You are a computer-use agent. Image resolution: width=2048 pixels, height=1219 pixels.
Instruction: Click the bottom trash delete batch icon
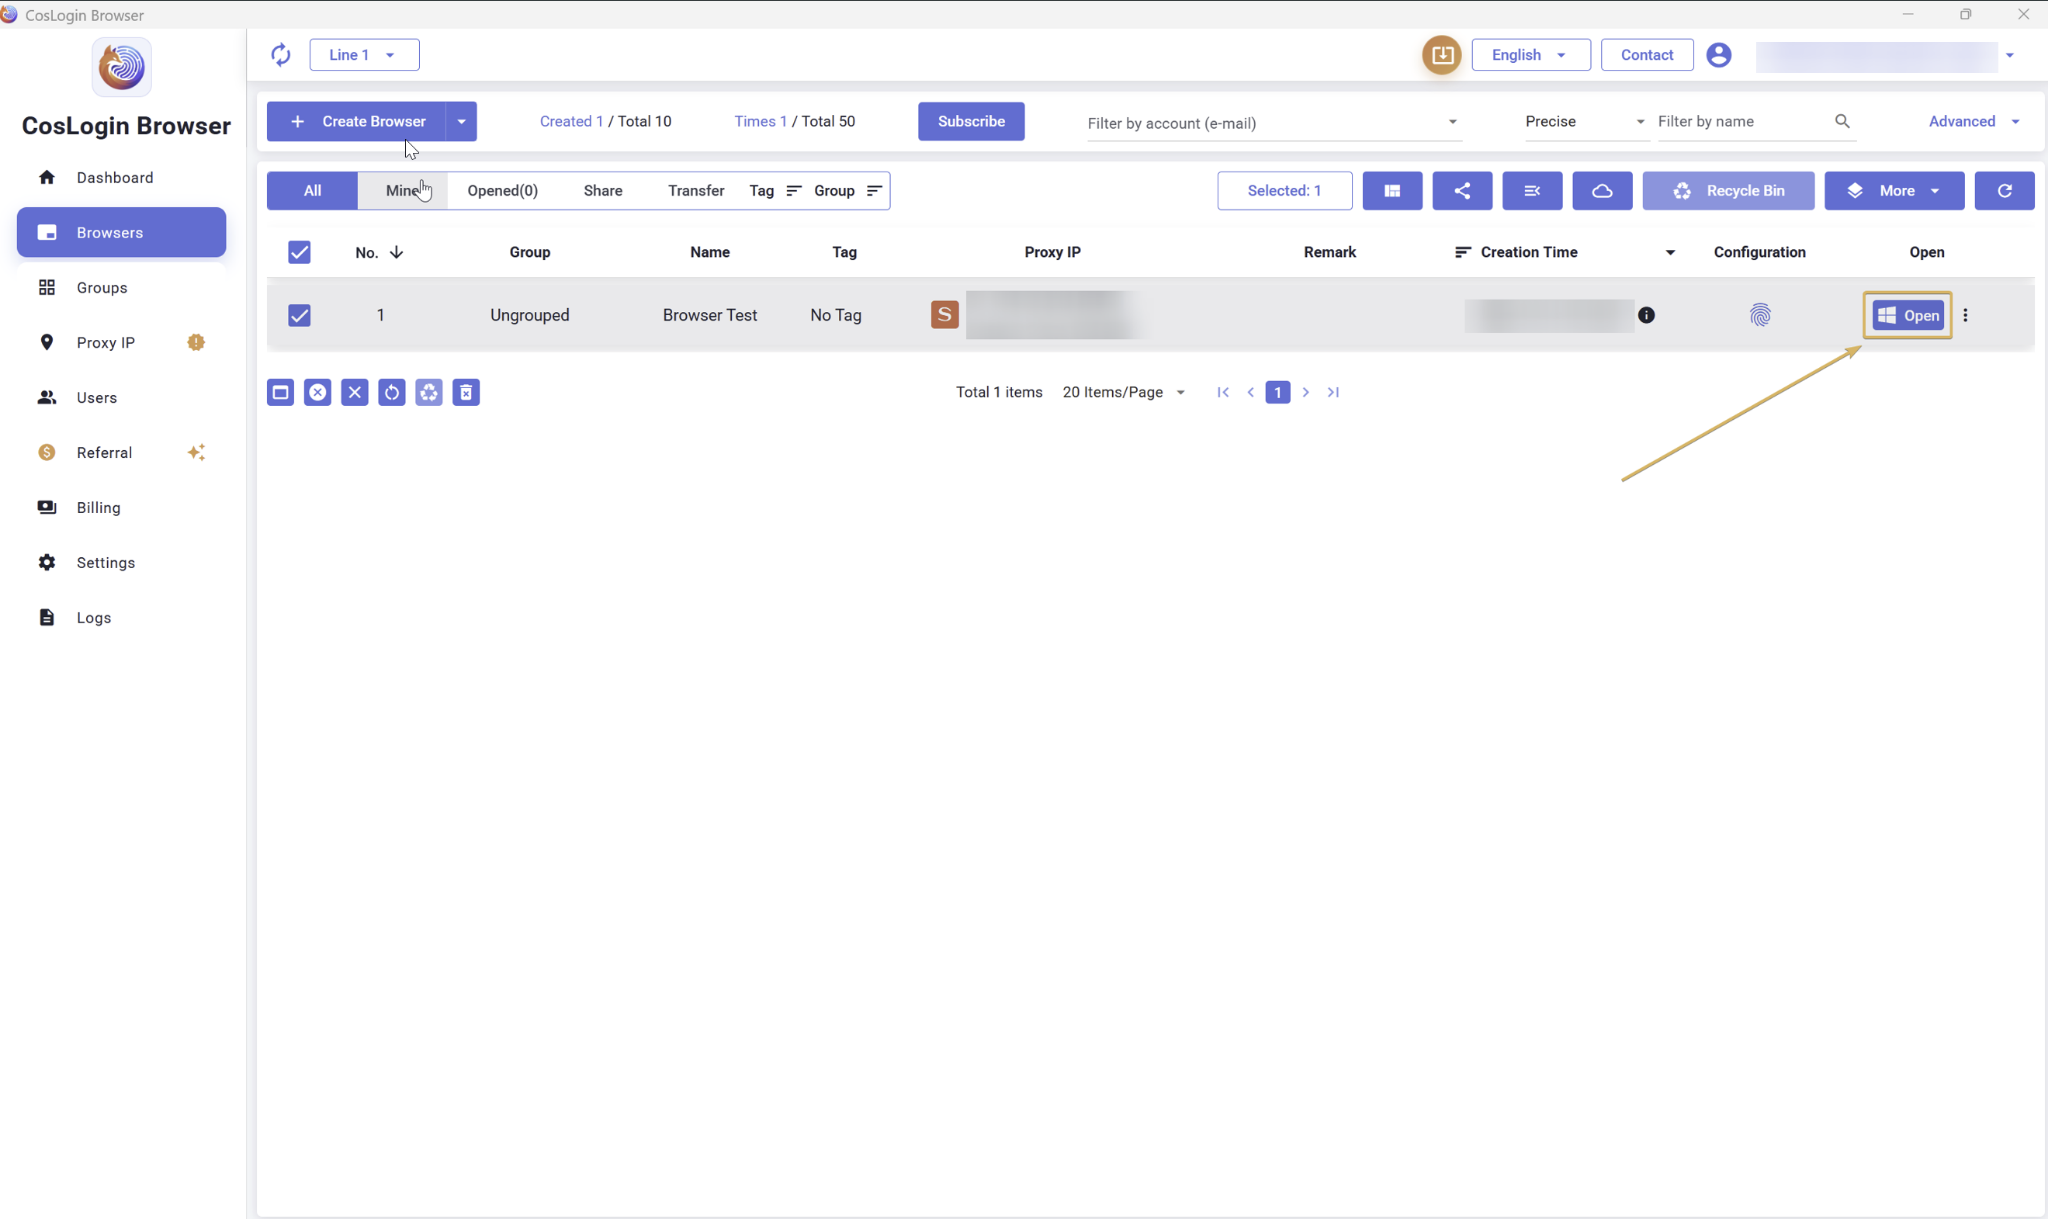point(466,393)
